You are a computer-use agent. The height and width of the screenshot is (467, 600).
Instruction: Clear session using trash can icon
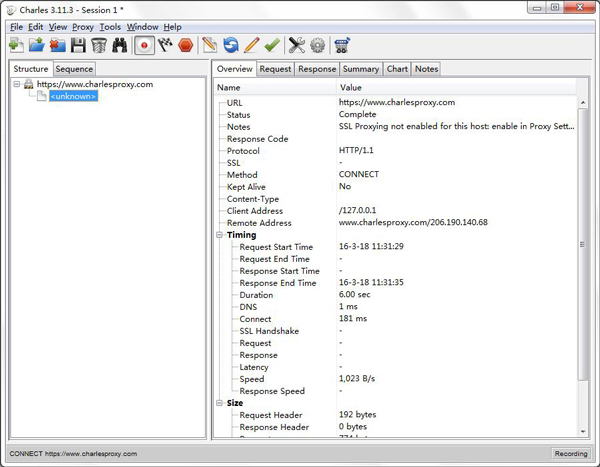coord(99,45)
